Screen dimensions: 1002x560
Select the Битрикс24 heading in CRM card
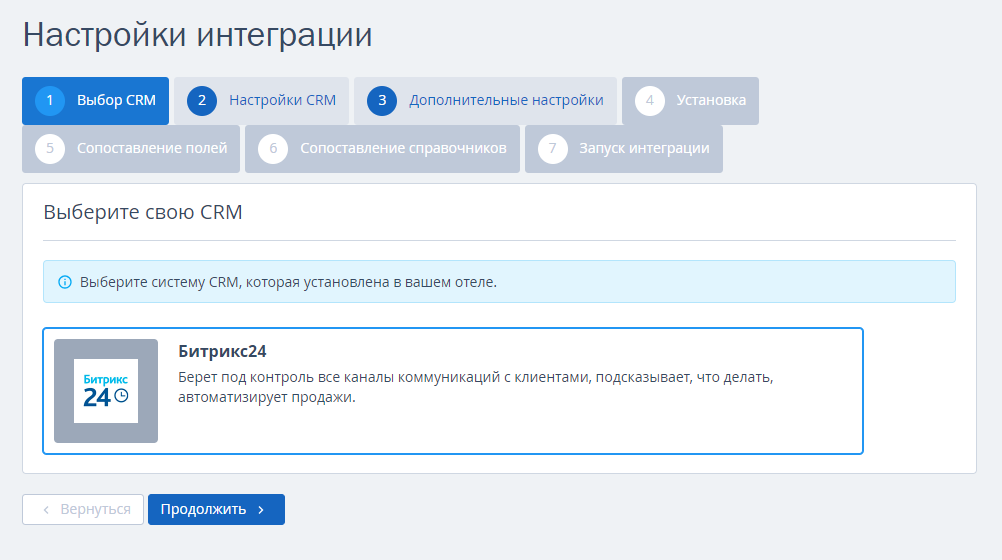222,351
